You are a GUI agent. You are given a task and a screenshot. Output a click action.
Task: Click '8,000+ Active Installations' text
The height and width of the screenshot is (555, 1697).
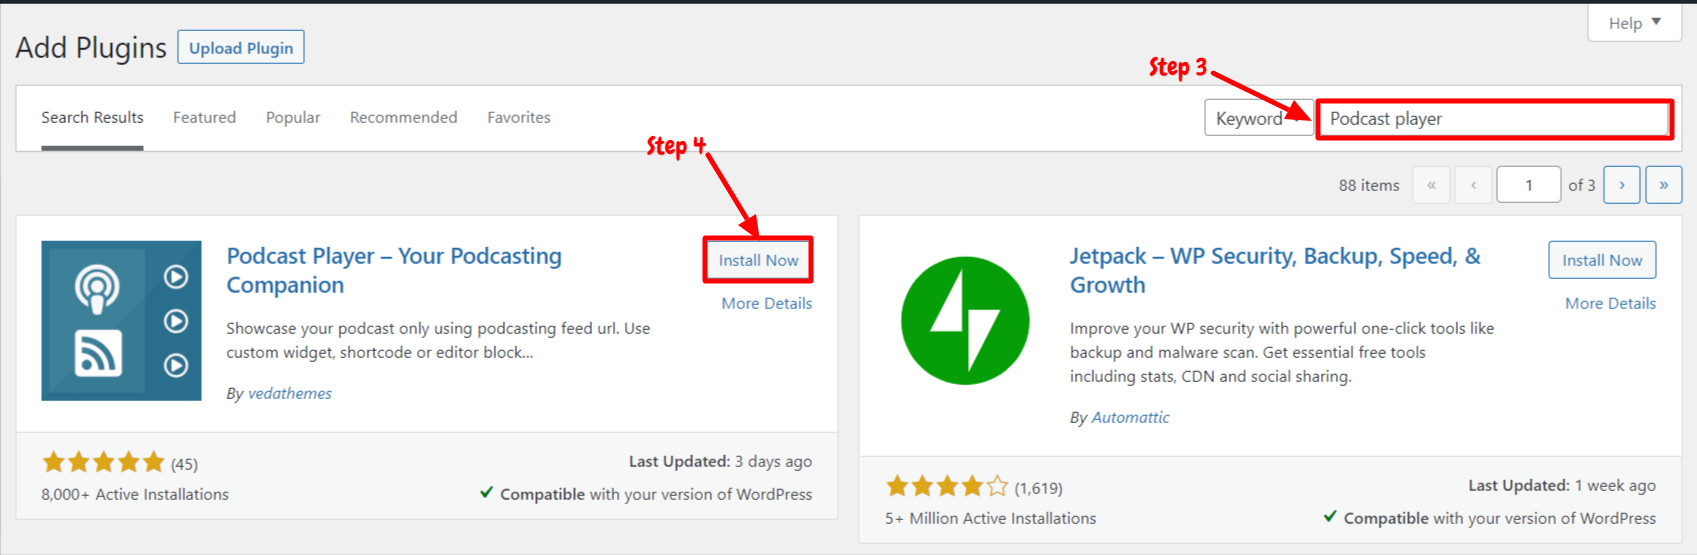(135, 494)
